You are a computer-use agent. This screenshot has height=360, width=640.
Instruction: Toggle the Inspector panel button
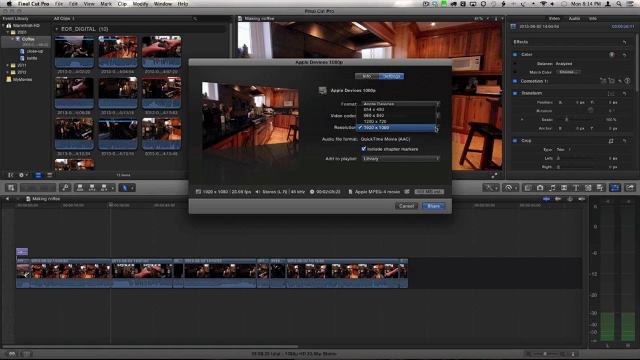click(x=615, y=188)
